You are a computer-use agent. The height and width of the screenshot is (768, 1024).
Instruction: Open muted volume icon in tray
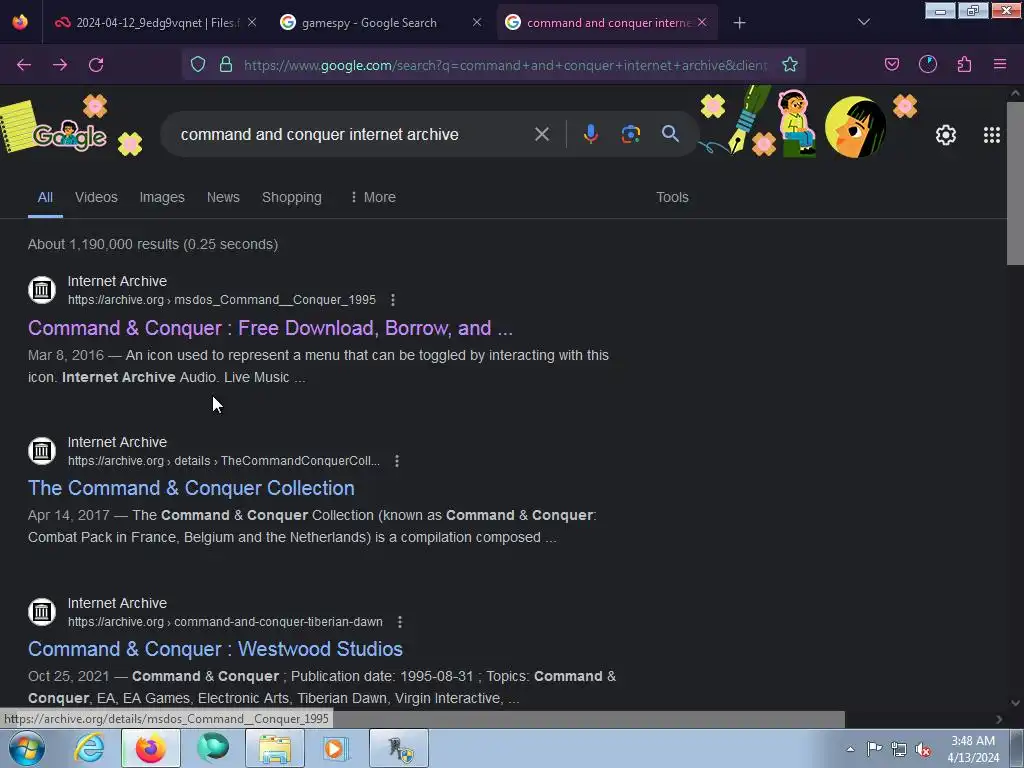(x=923, y=749)
